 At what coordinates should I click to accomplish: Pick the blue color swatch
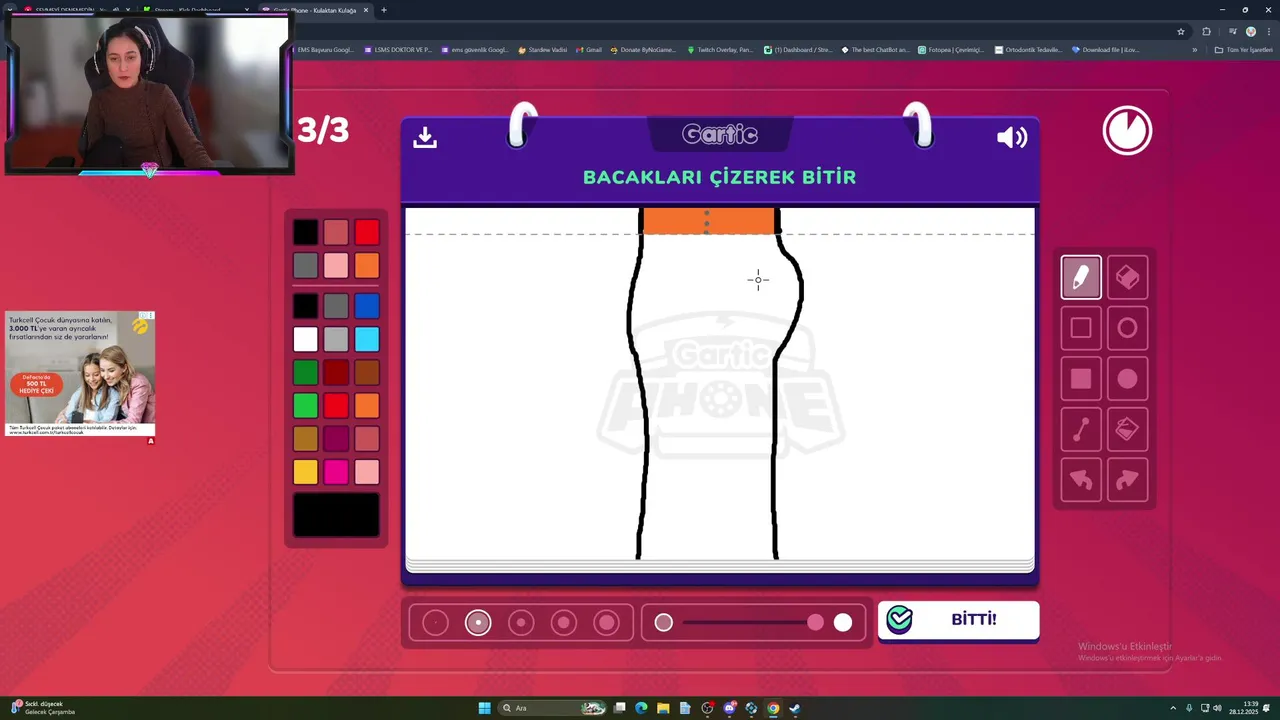[367, 306]
